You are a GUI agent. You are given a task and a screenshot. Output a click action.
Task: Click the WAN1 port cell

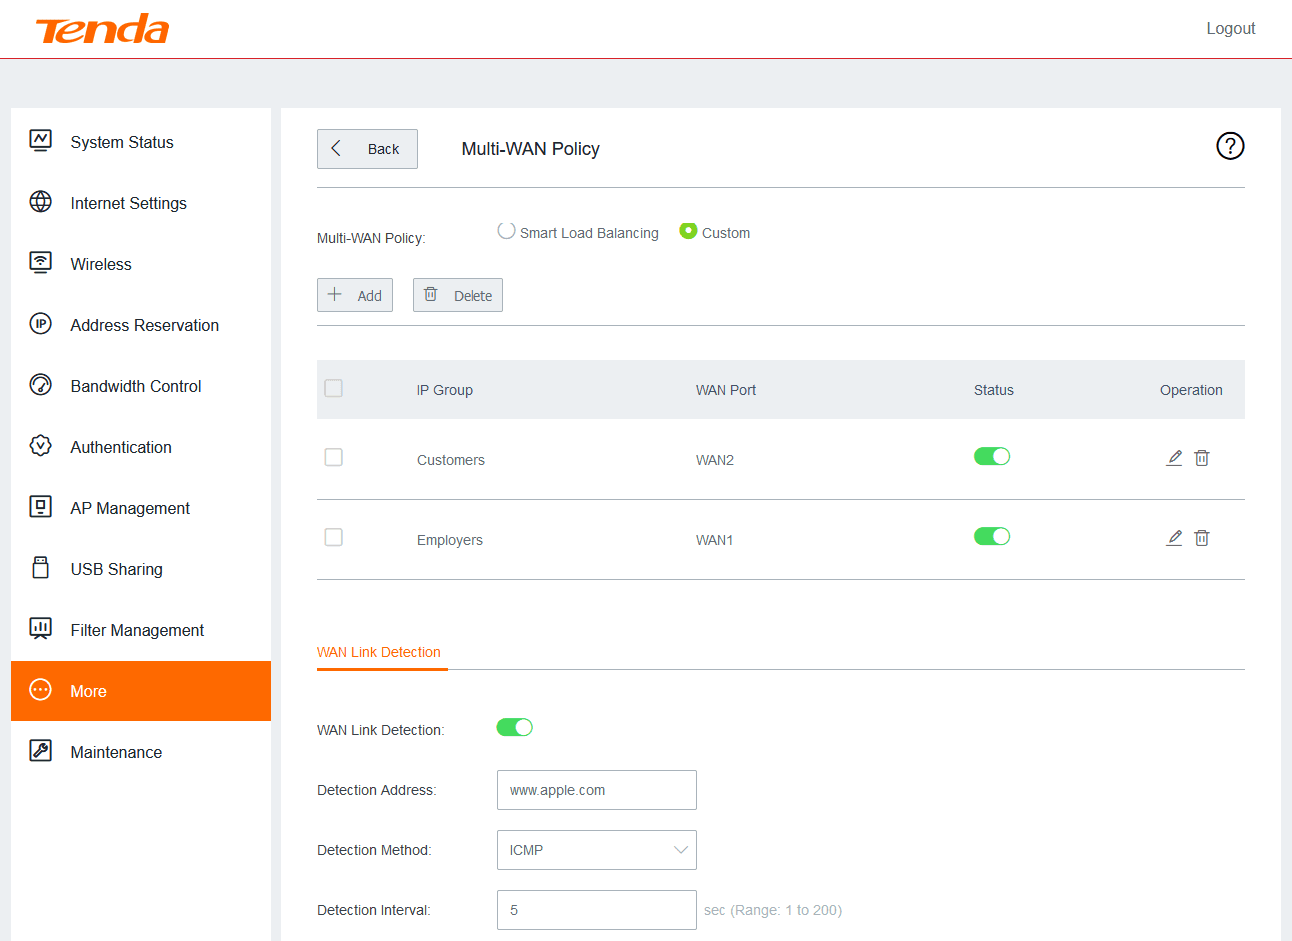coord(715,540)
